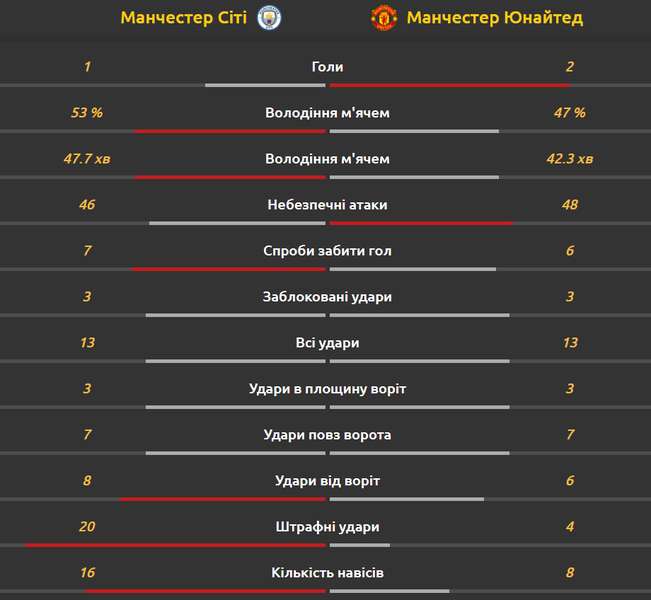Click the 53 % possession value
The height and width of the screenshot is (600, 651).
click(87, 113)
